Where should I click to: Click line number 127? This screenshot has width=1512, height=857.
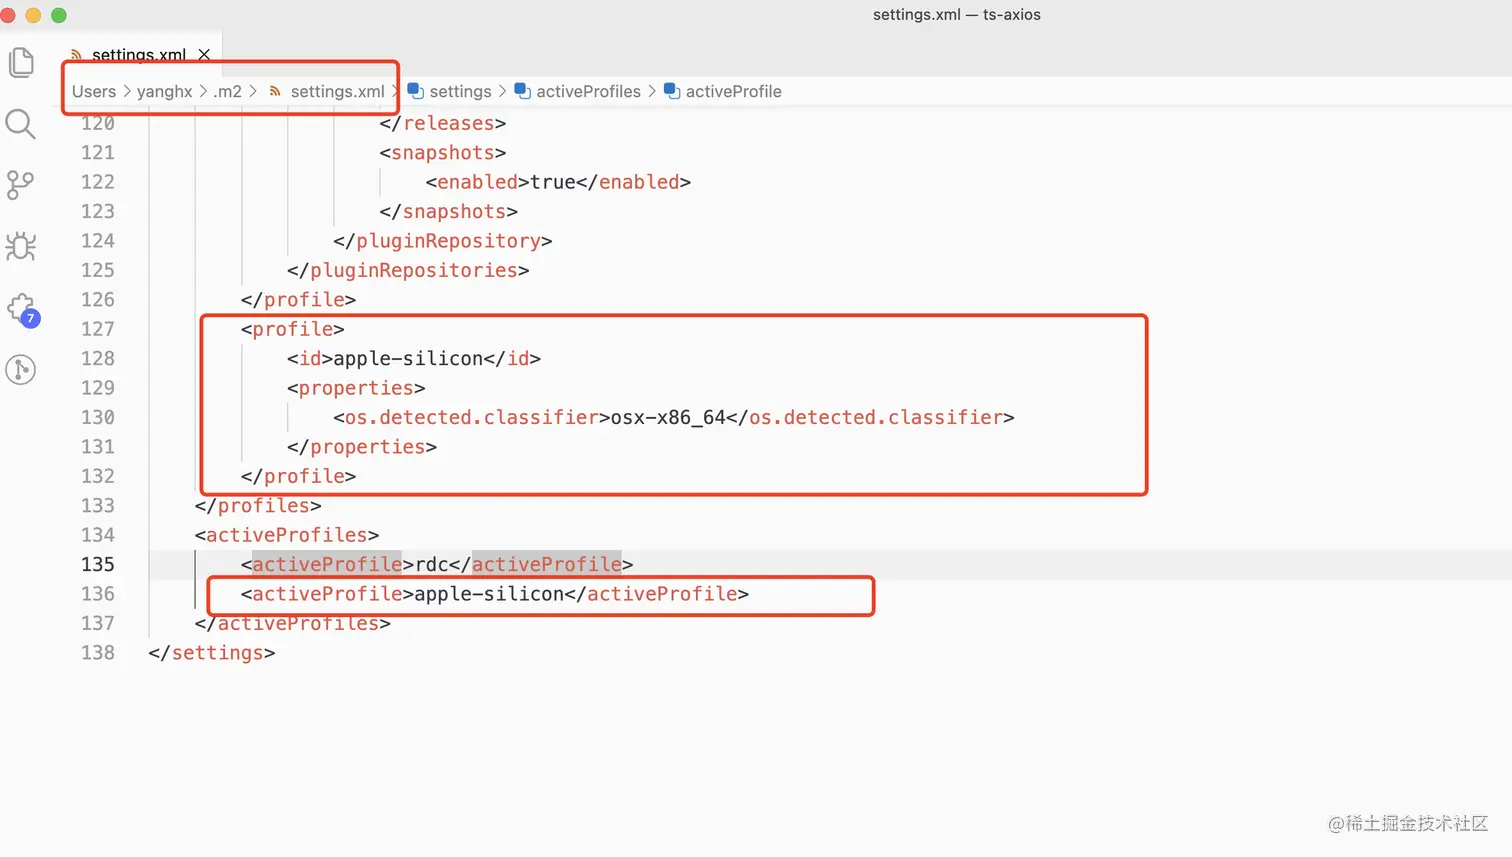(x=98, y=329)
